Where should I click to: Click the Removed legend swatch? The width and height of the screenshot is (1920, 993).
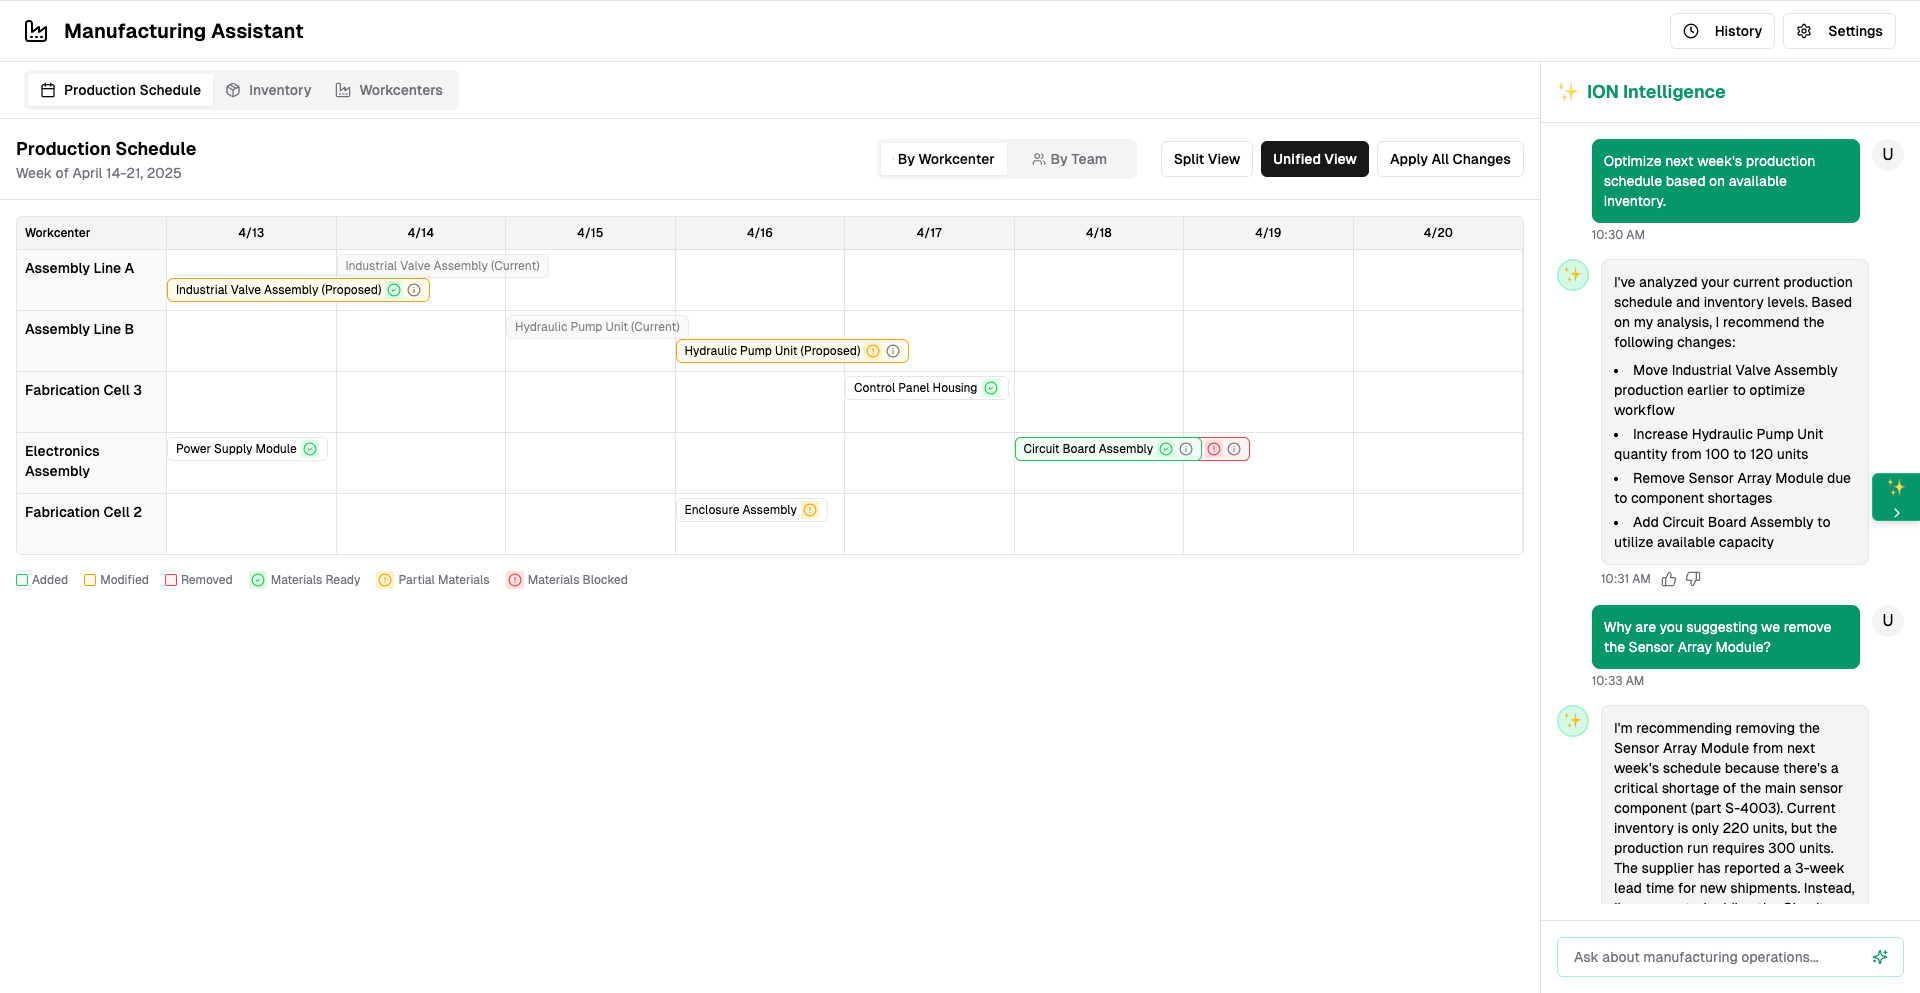click(x=171, y=580)
